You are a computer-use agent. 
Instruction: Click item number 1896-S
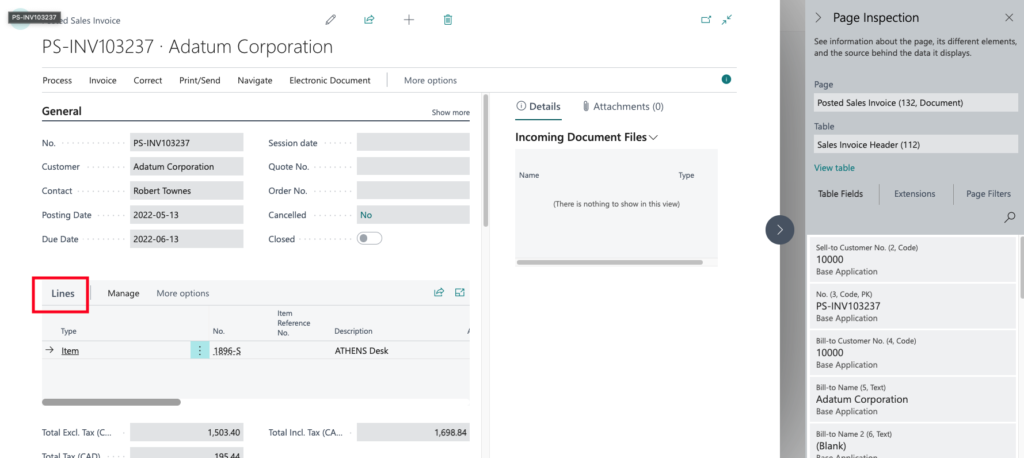[x=227, y=351]
